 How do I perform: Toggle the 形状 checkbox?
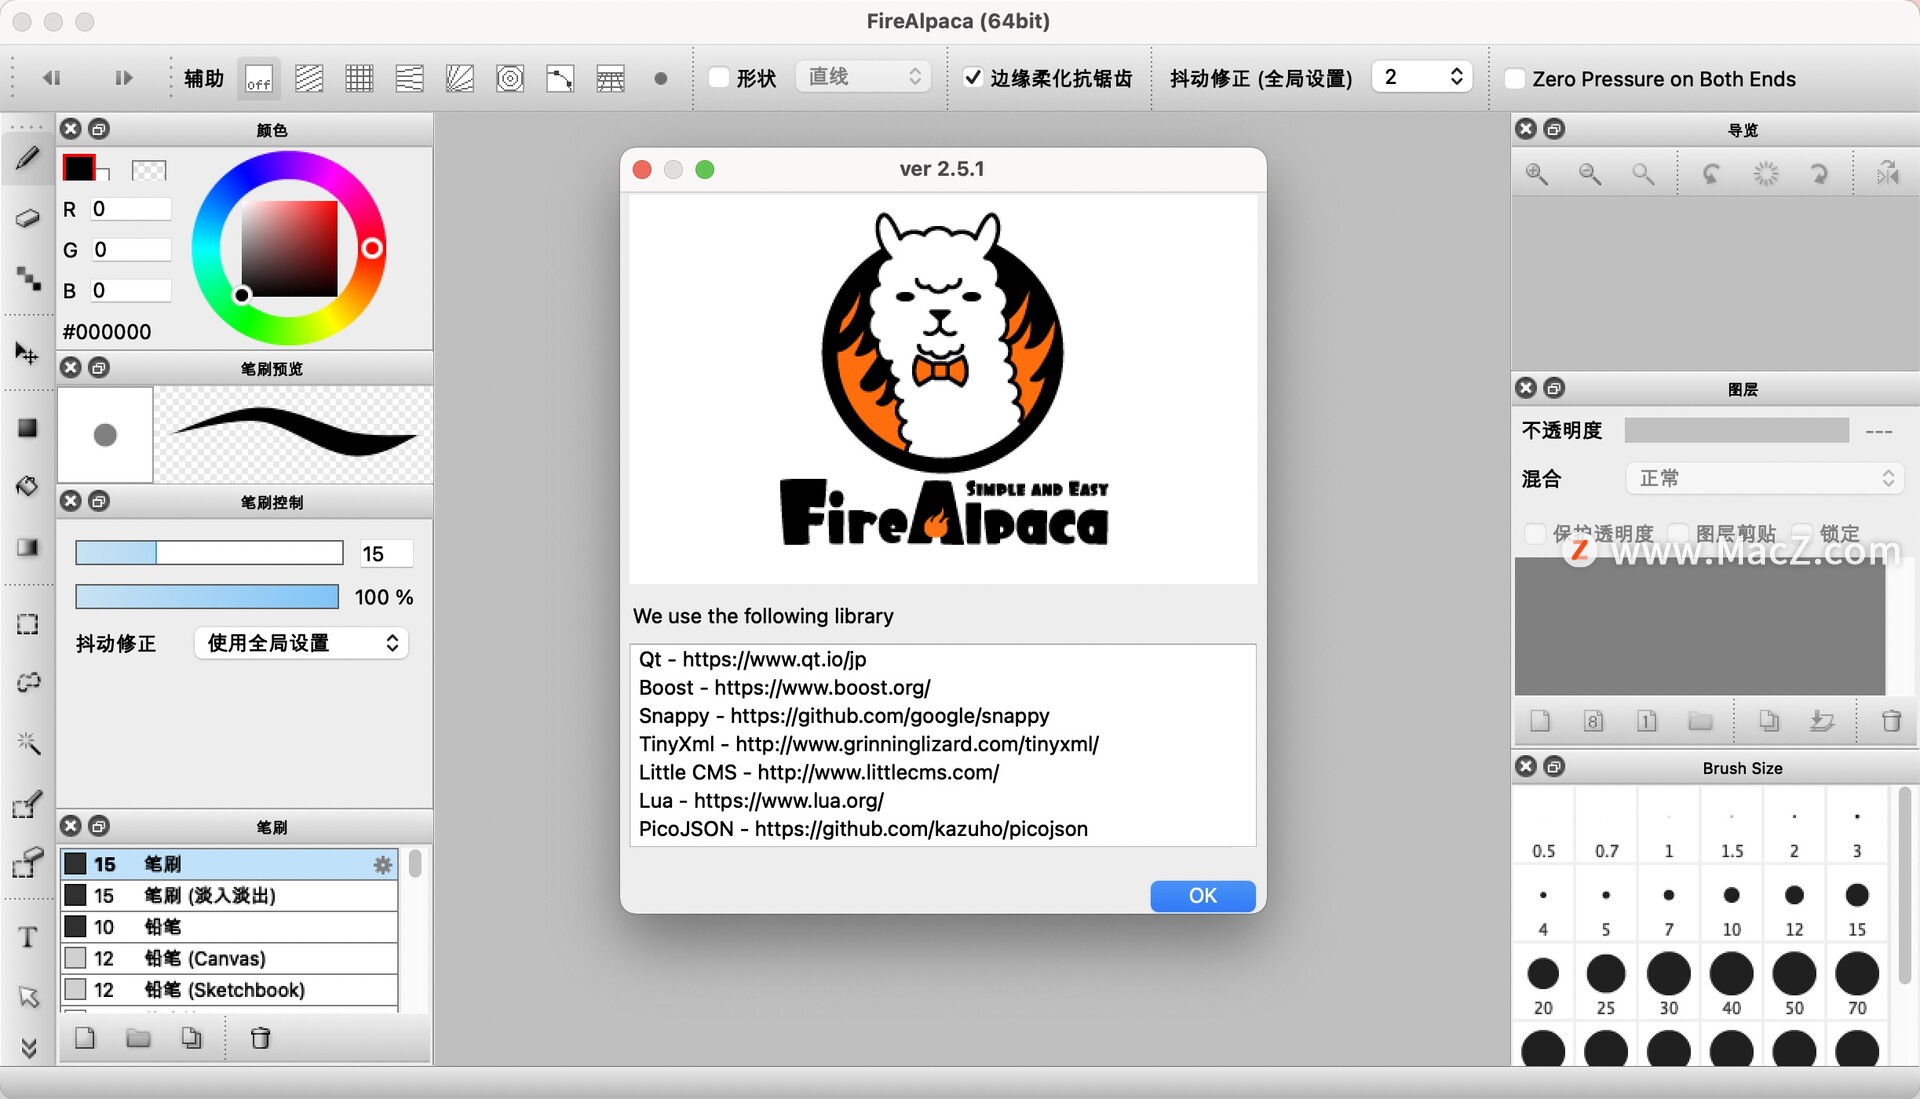pos(719,78)
